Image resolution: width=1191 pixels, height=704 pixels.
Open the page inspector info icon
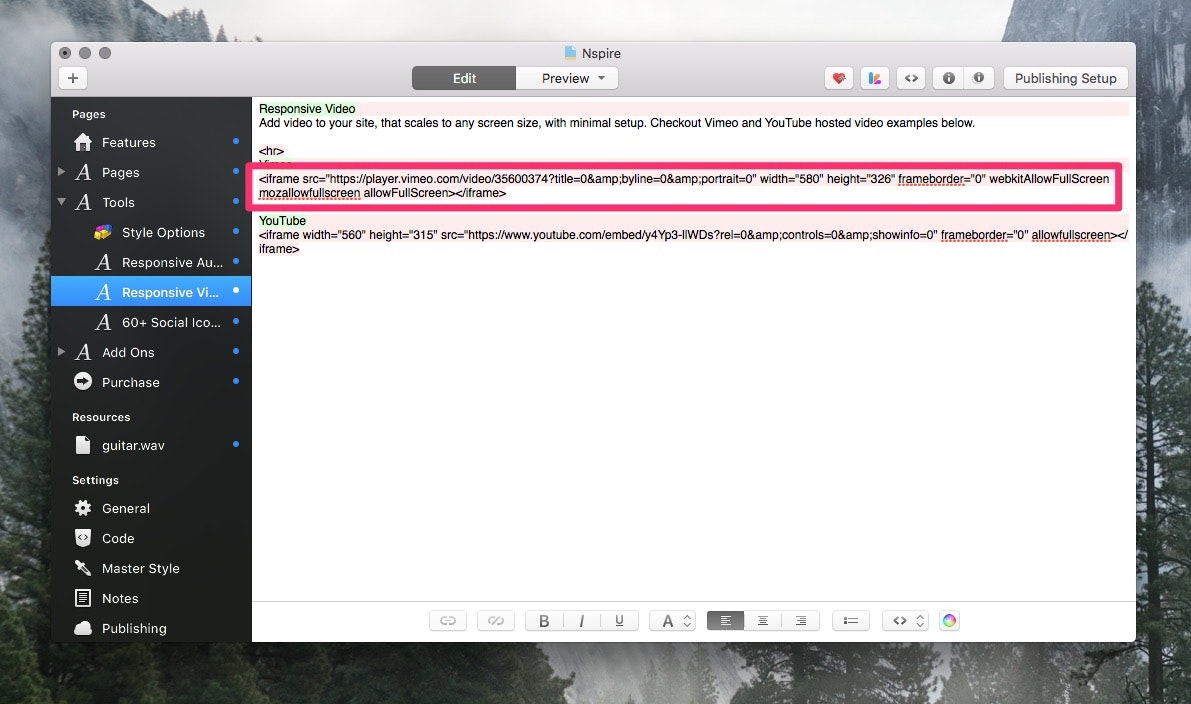pos(949,78)
